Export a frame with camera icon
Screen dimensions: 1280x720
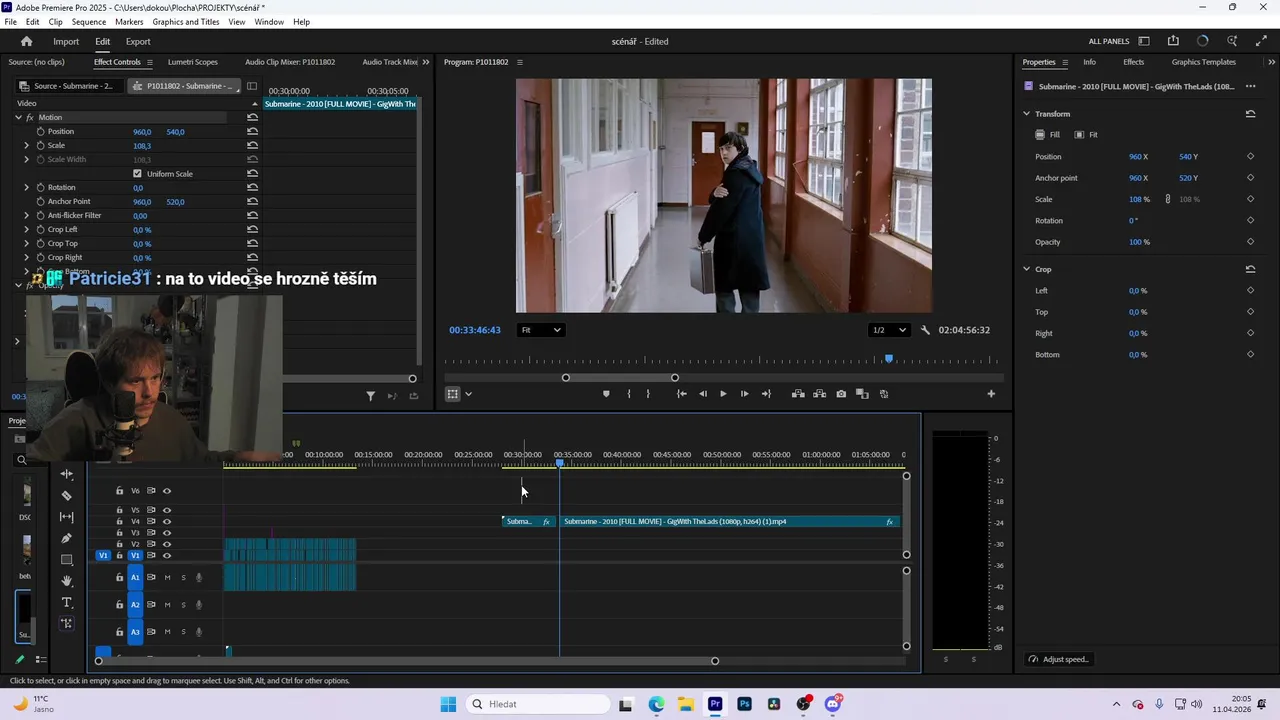coord(841,394)
